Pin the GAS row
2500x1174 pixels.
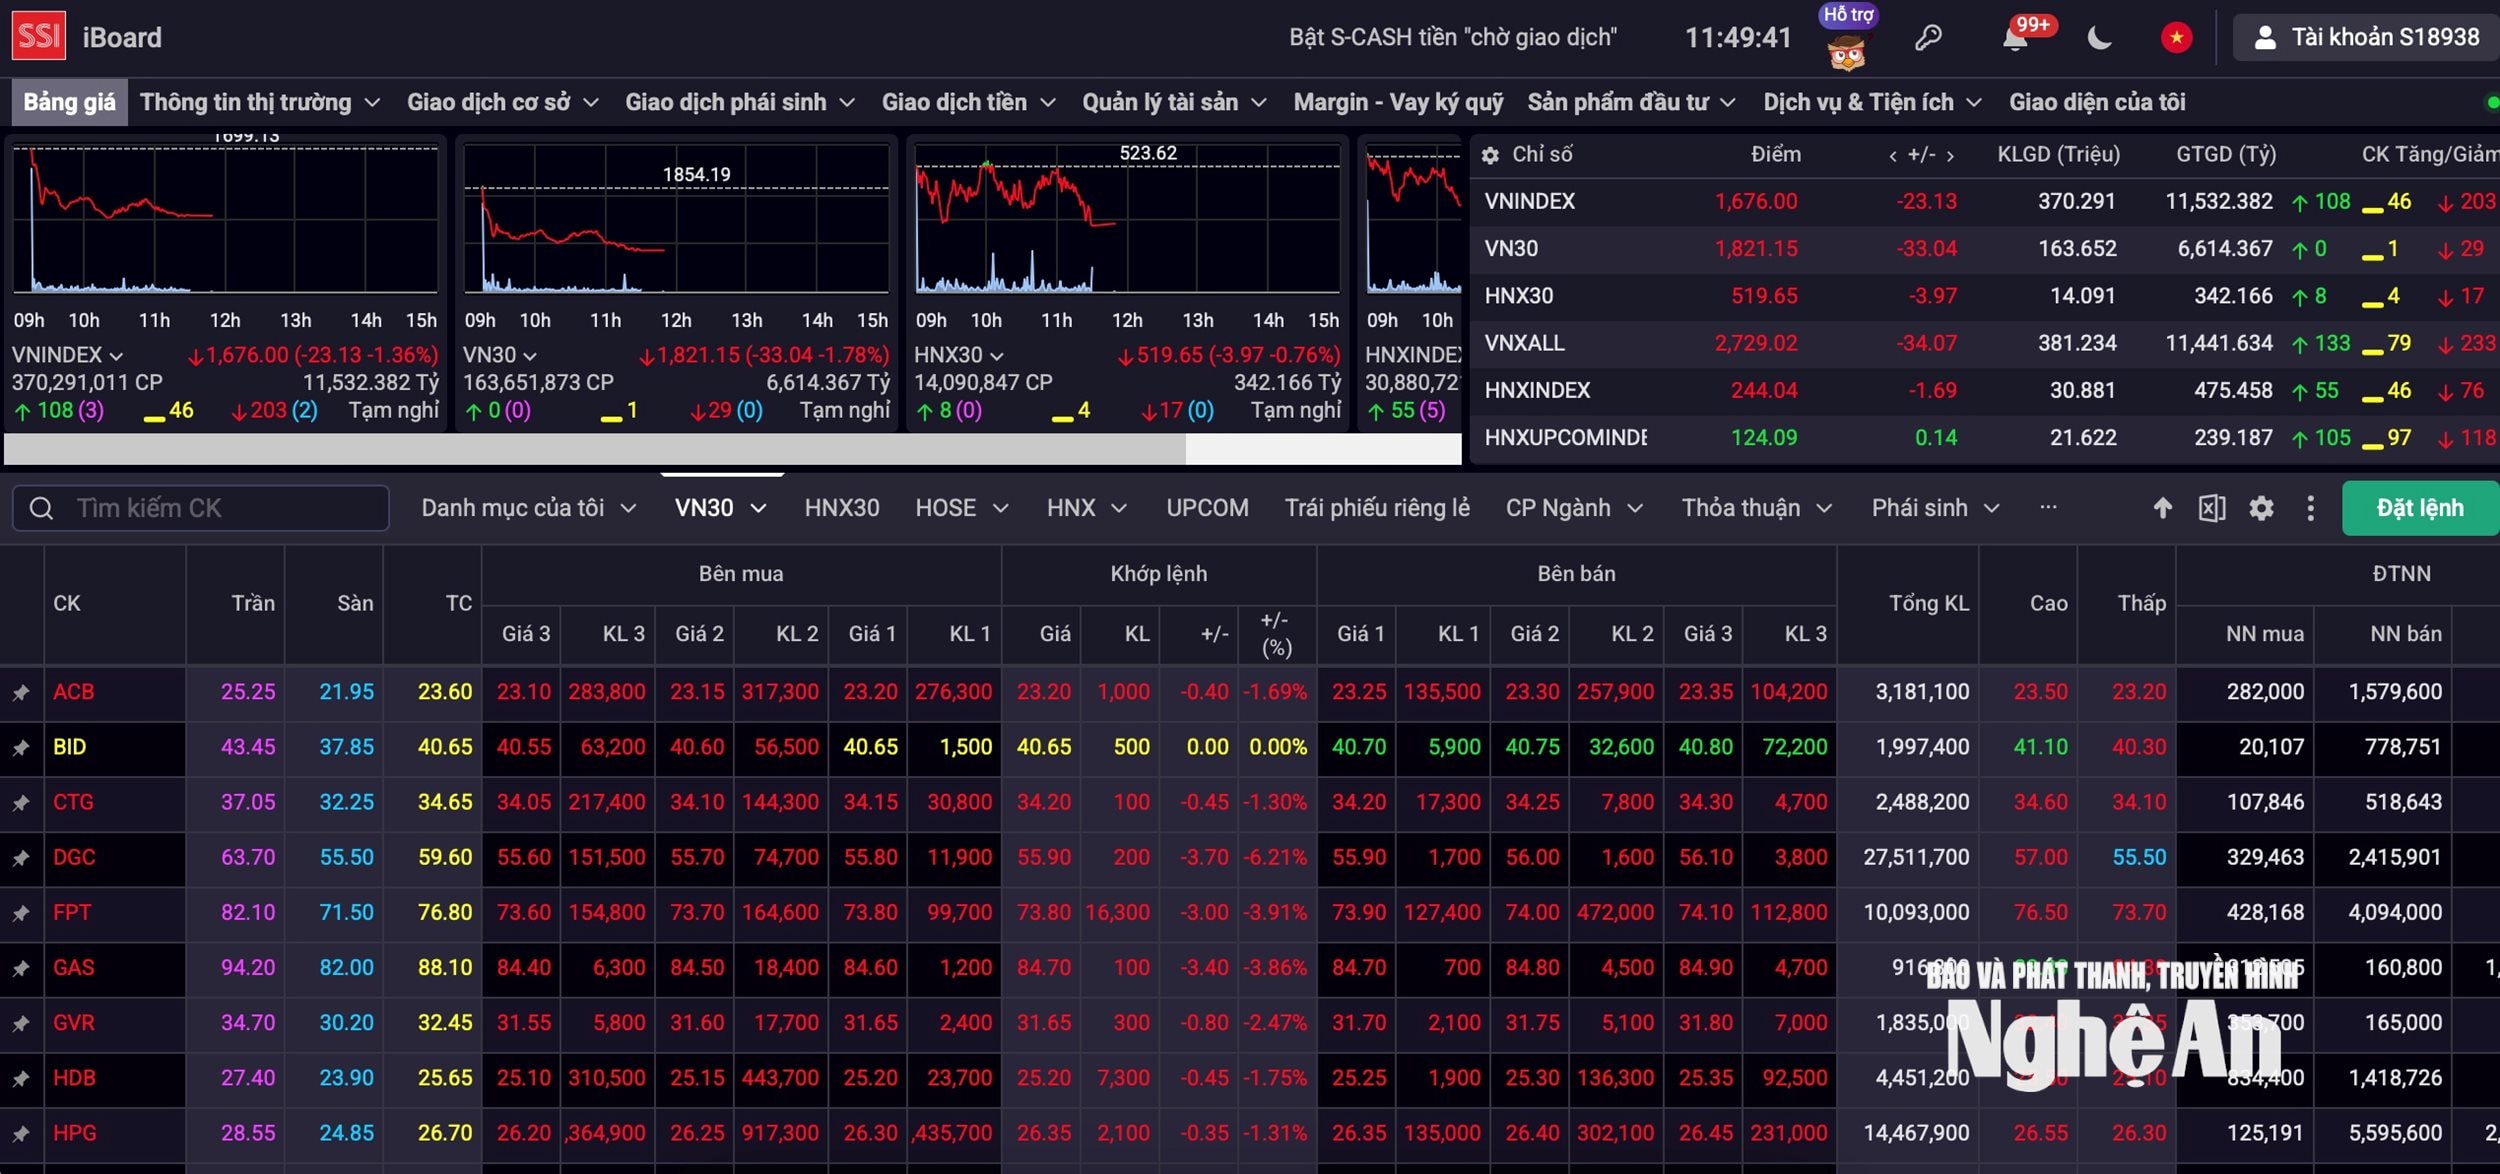point(21,968)
